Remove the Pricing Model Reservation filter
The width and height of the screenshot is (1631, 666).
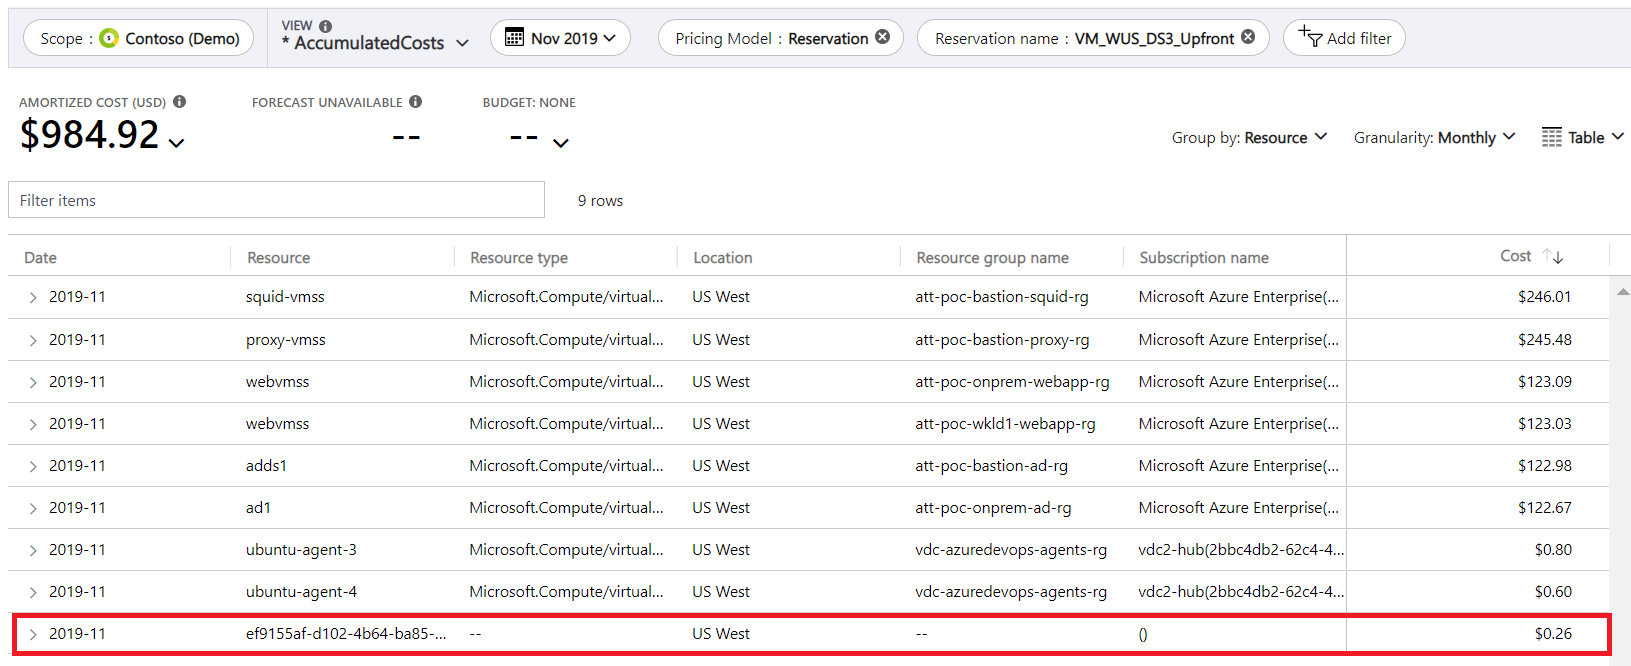[882, 37]
